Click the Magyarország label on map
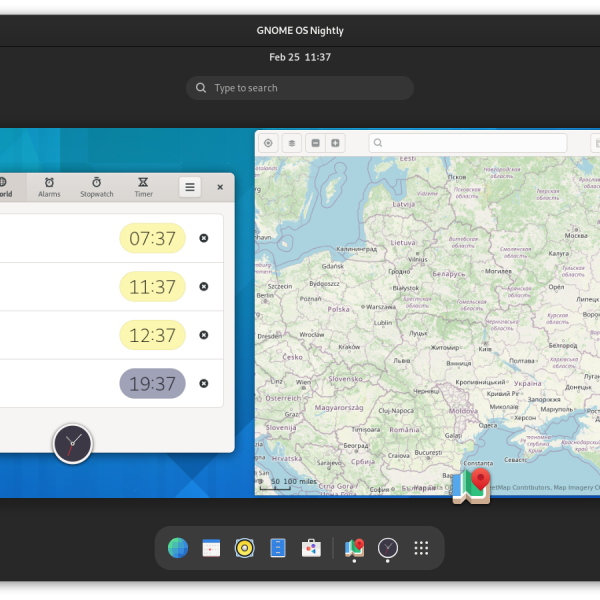Image resolution: width=600 pixels, height=600 pixels. point(339,408)
